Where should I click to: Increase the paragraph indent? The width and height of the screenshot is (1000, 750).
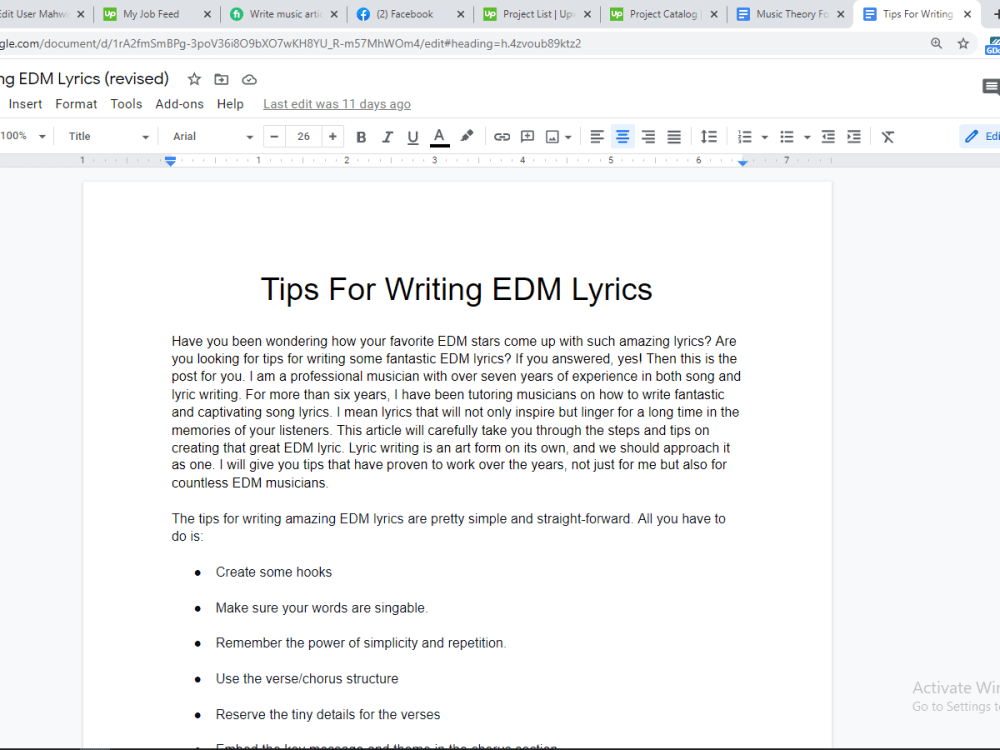click(x=854, y=136)
